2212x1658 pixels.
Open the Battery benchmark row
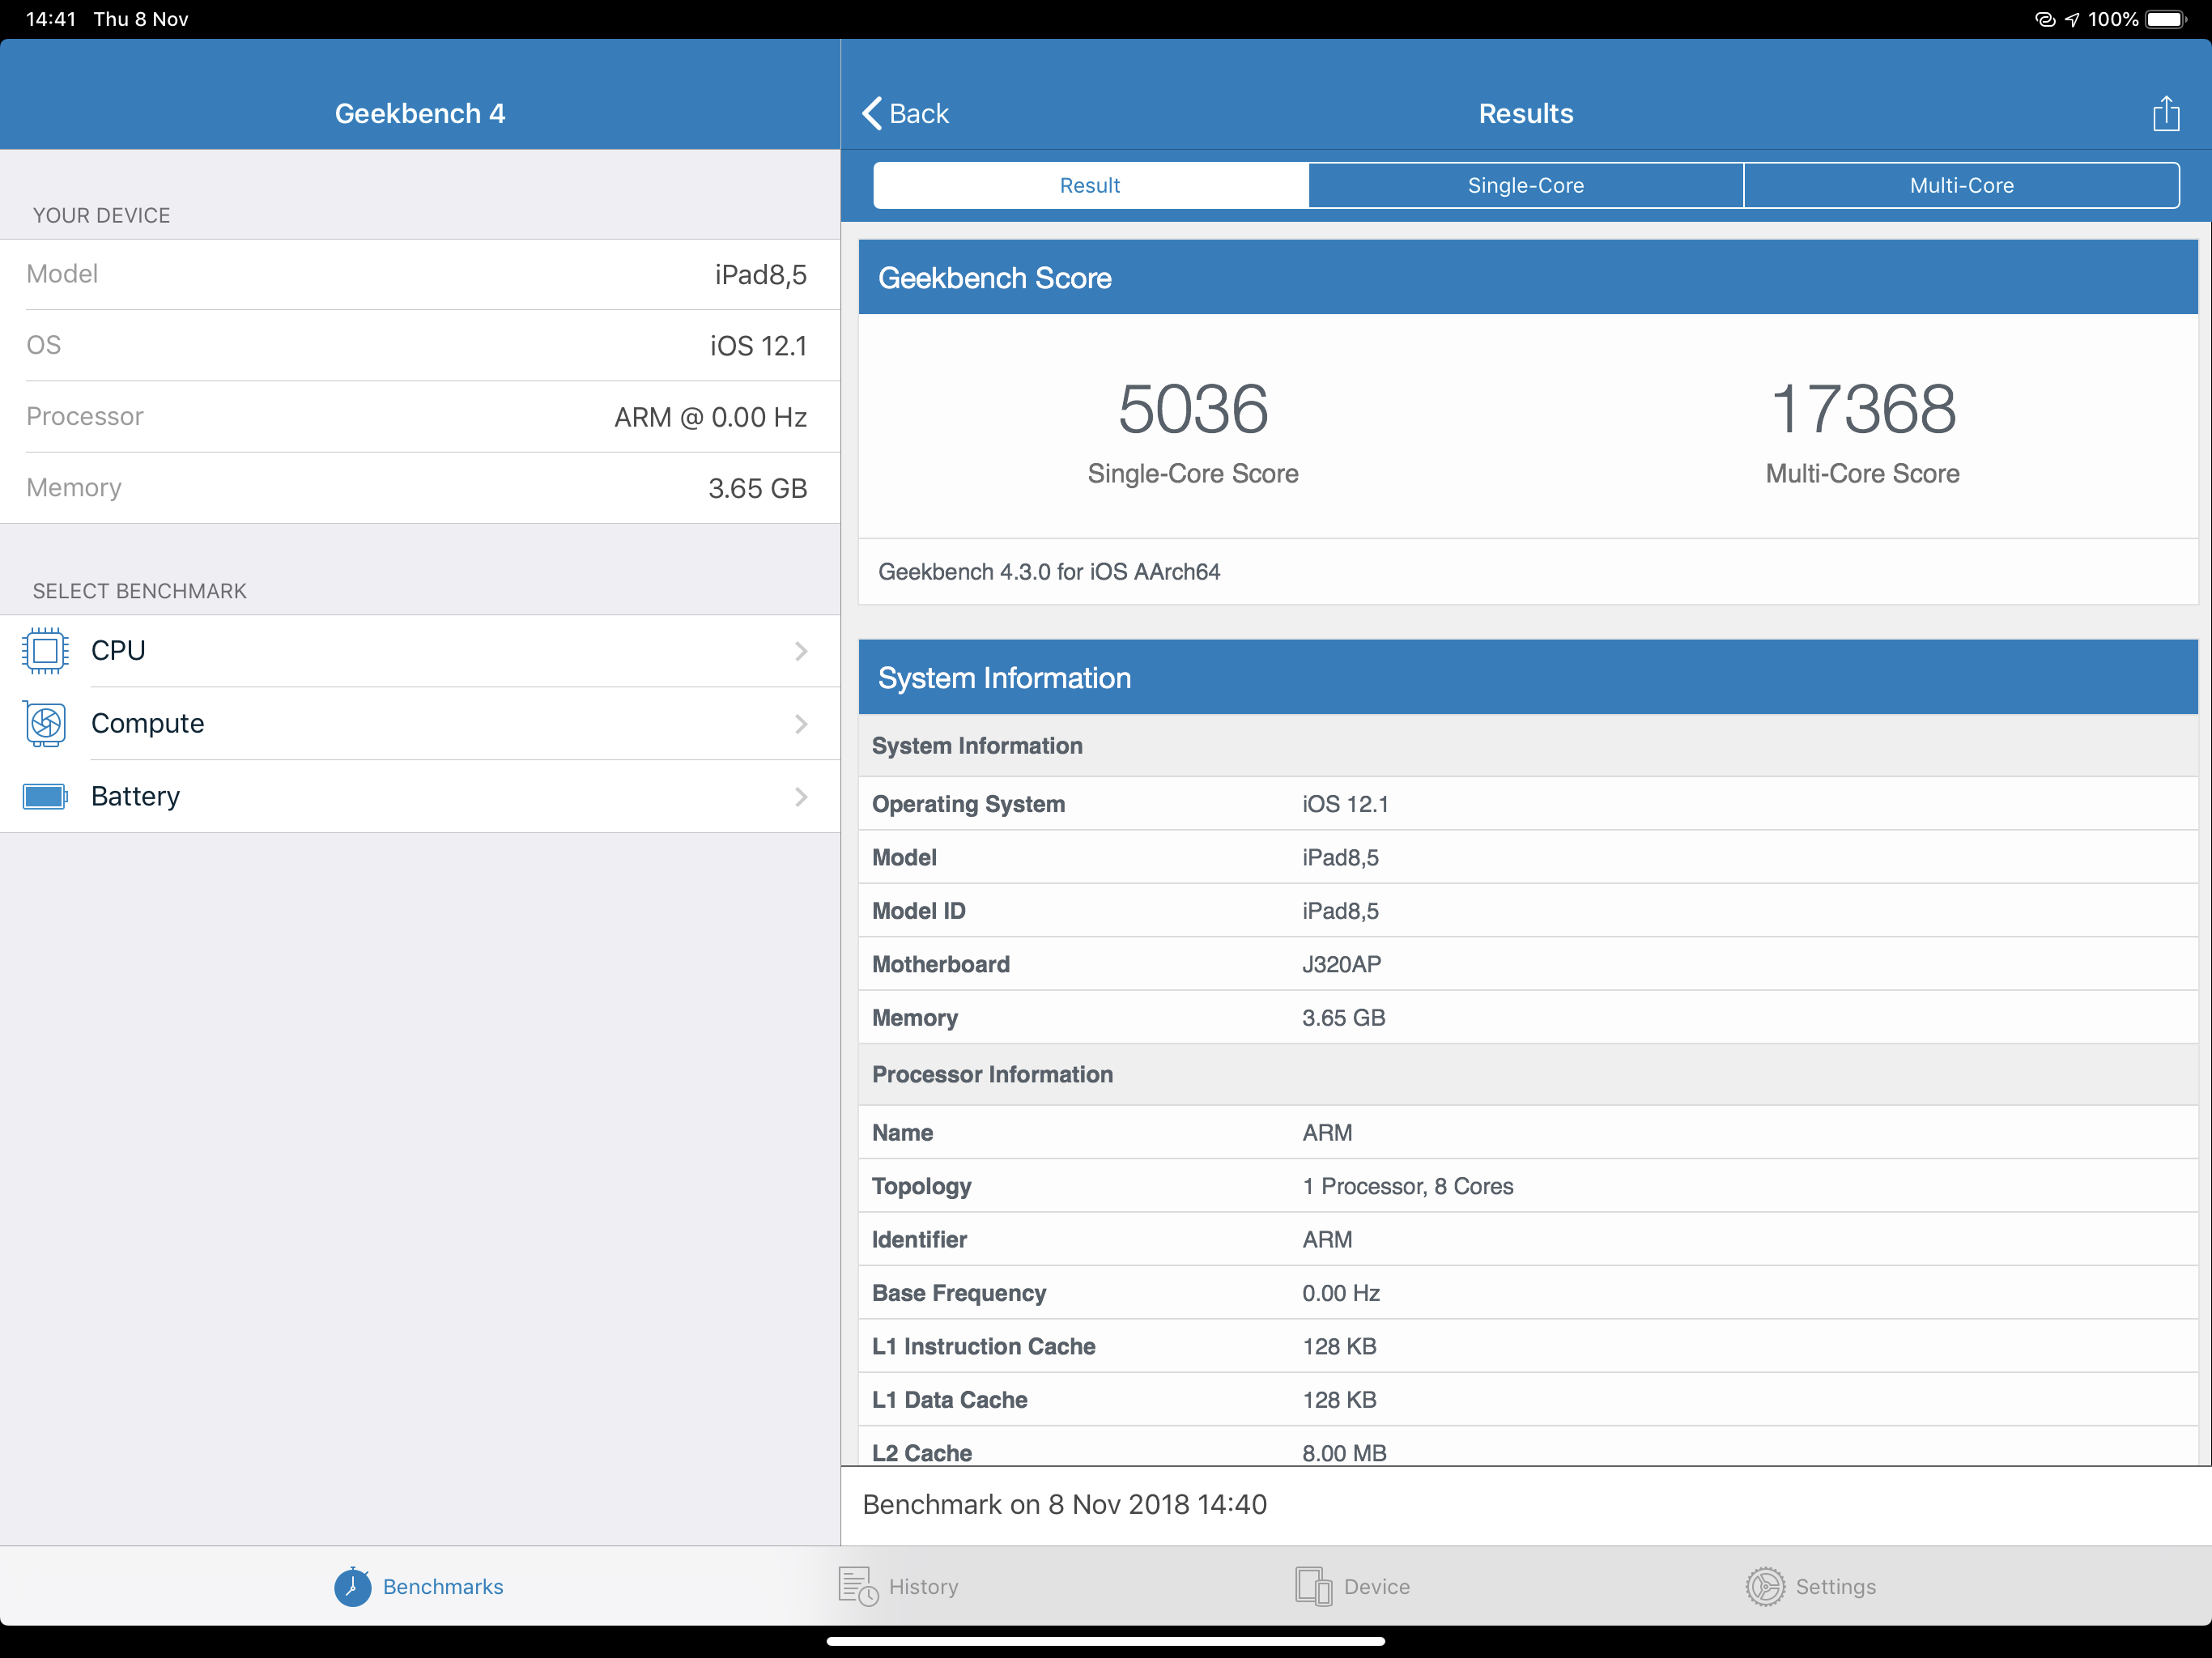pos(420,797)
